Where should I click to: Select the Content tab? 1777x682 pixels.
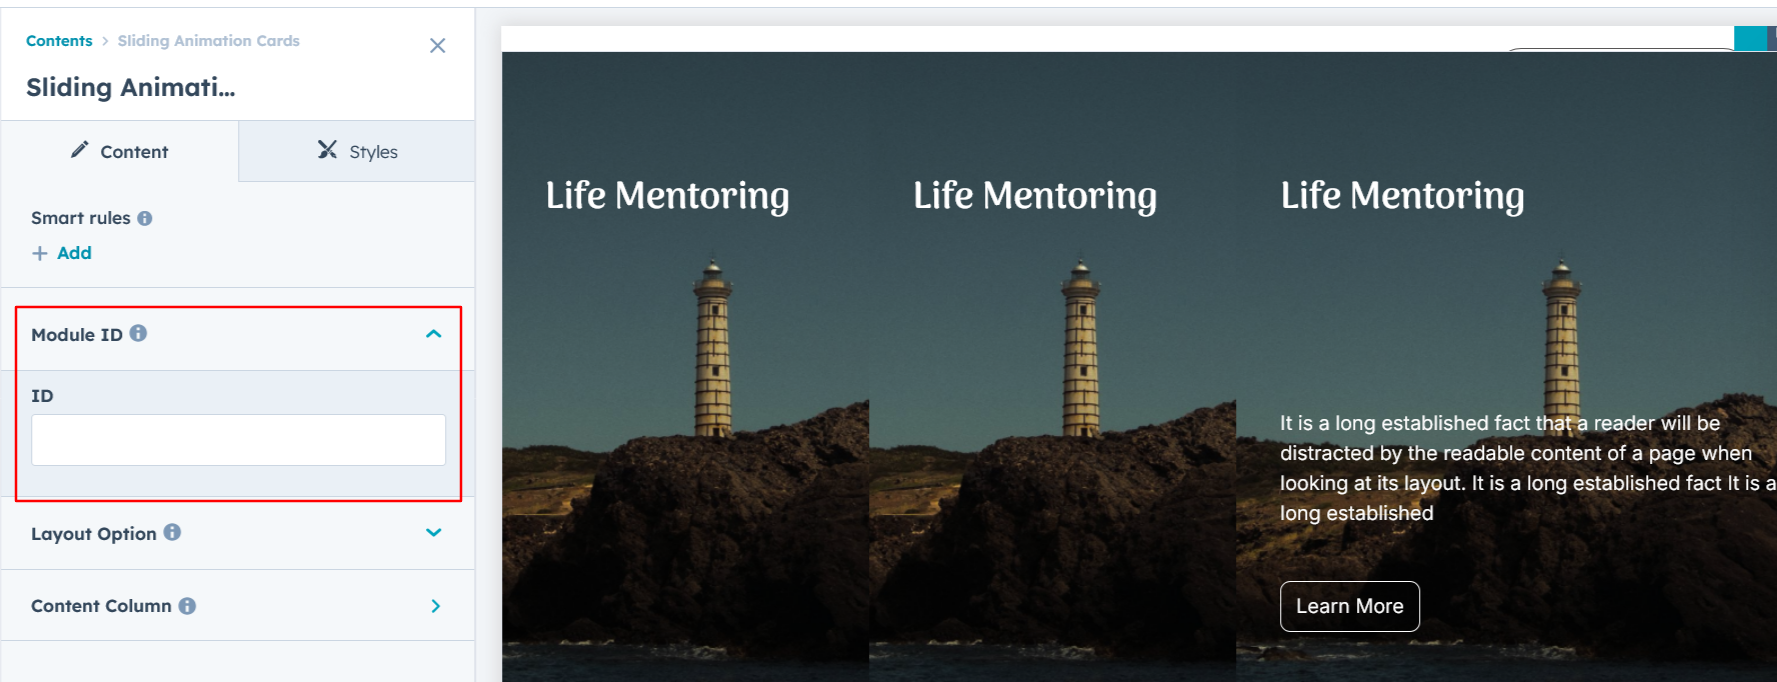120,151
